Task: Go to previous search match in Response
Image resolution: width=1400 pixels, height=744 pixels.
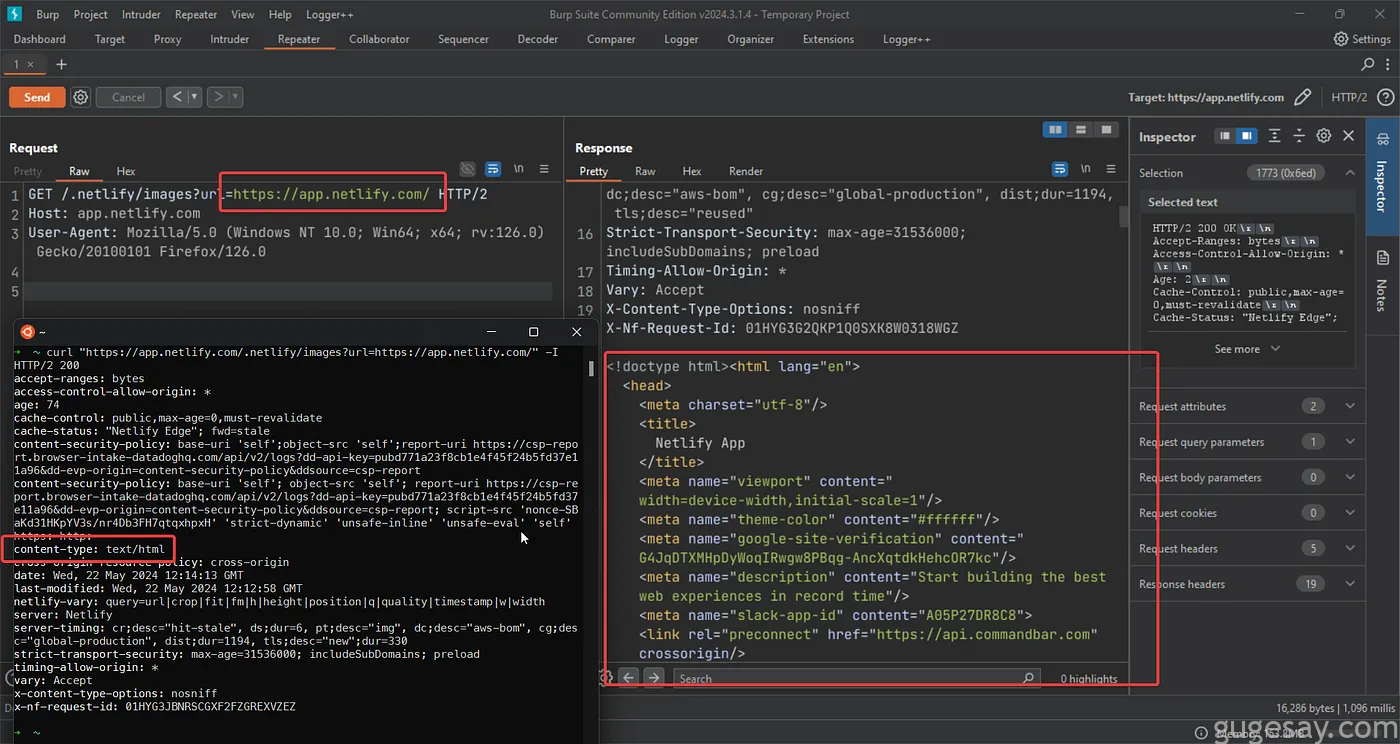Action: coord(629,677)
